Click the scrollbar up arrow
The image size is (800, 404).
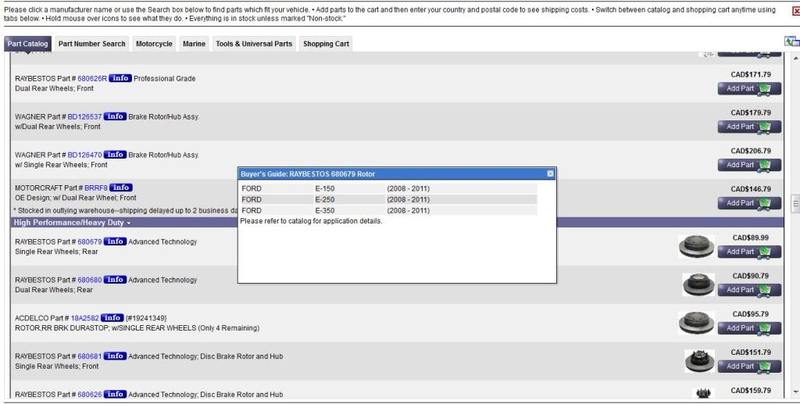796,60
